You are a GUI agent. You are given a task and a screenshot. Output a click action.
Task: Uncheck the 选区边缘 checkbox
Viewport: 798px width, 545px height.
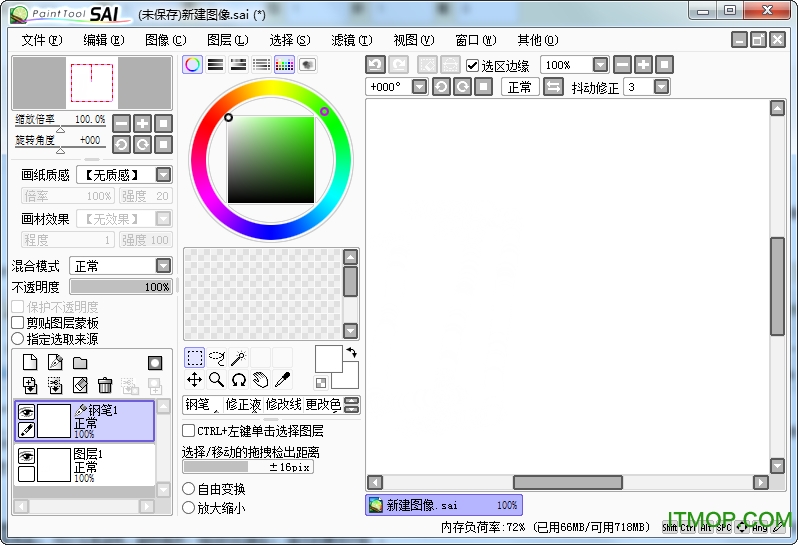pos(472,66)
